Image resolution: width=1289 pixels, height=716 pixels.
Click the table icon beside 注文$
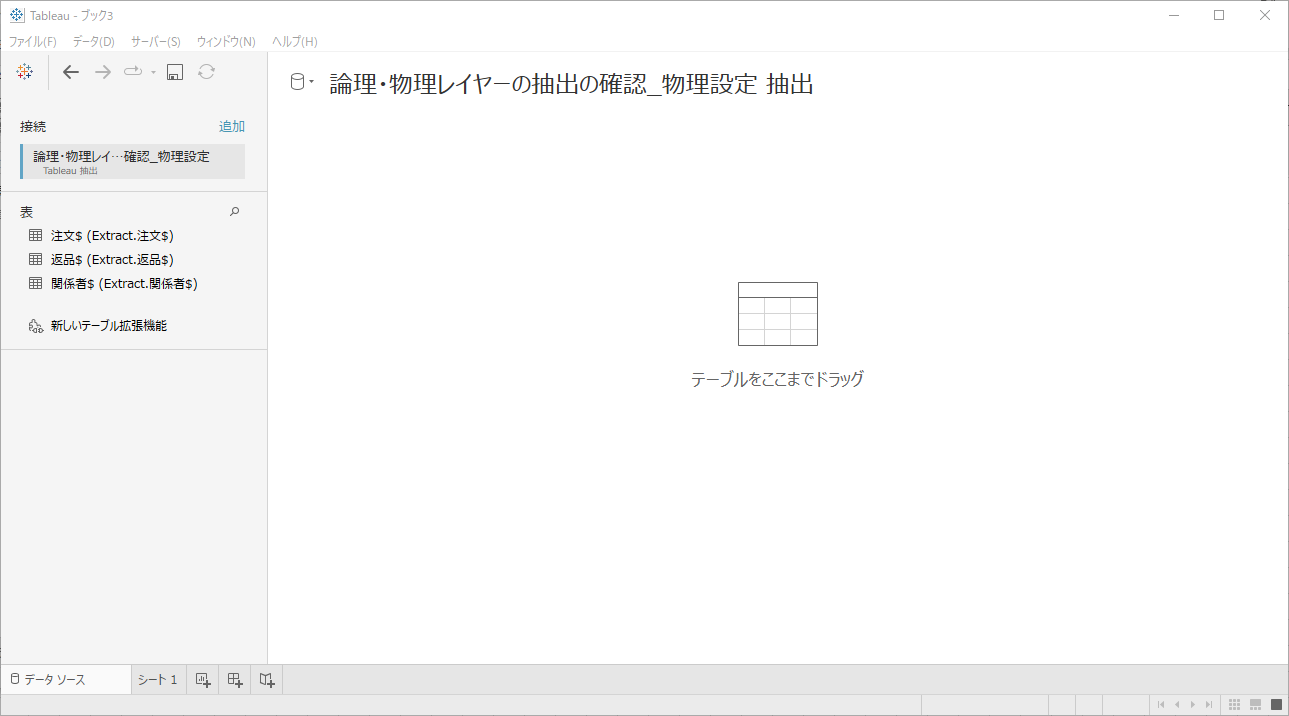[35, 236]
